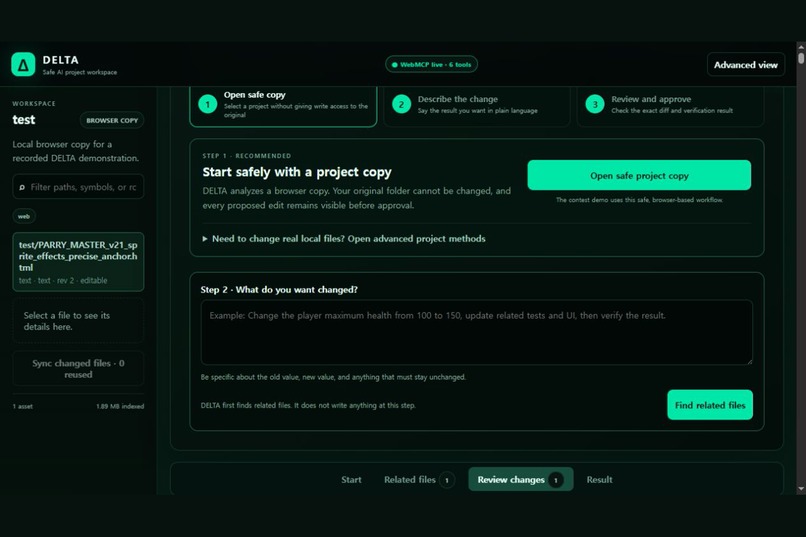Click 'Select a file to see its details here' box
The image size is (806, 537).
point(78,321)
